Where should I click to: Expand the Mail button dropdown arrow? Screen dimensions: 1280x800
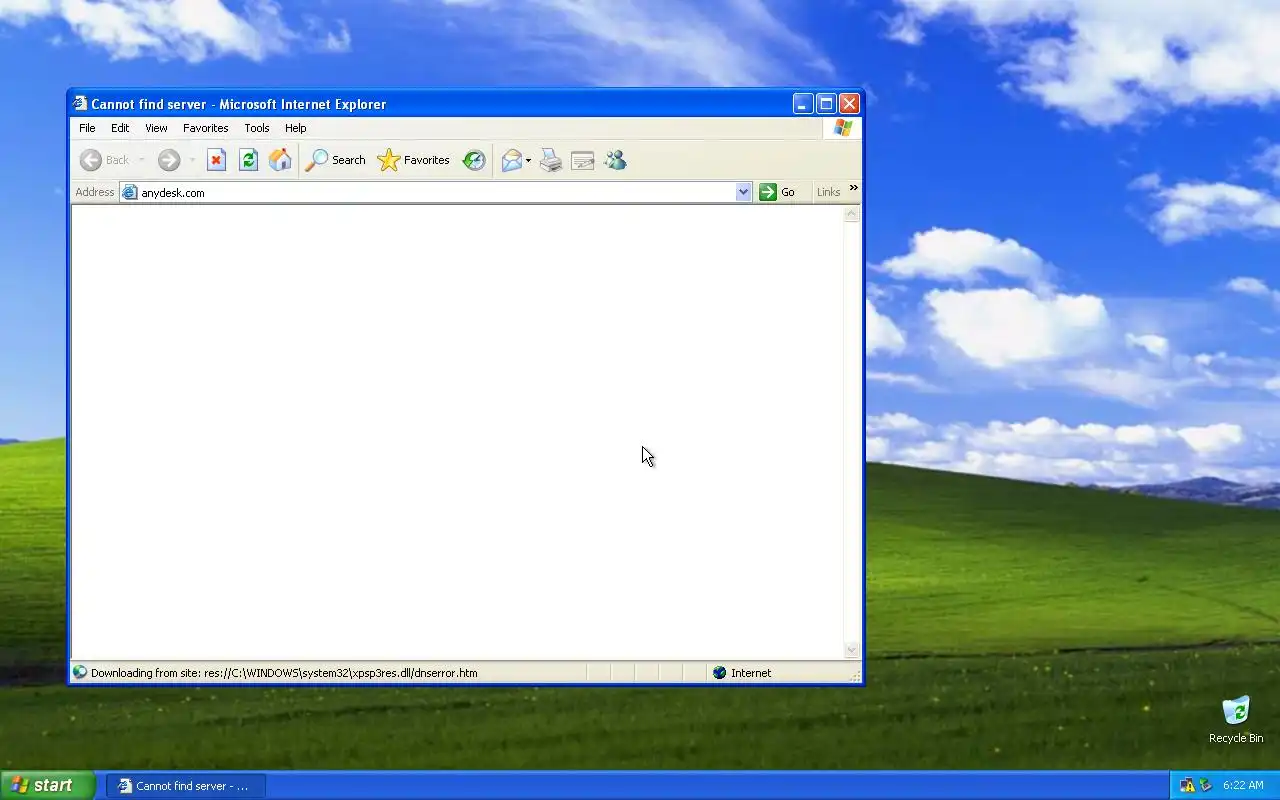coord(528,160)
